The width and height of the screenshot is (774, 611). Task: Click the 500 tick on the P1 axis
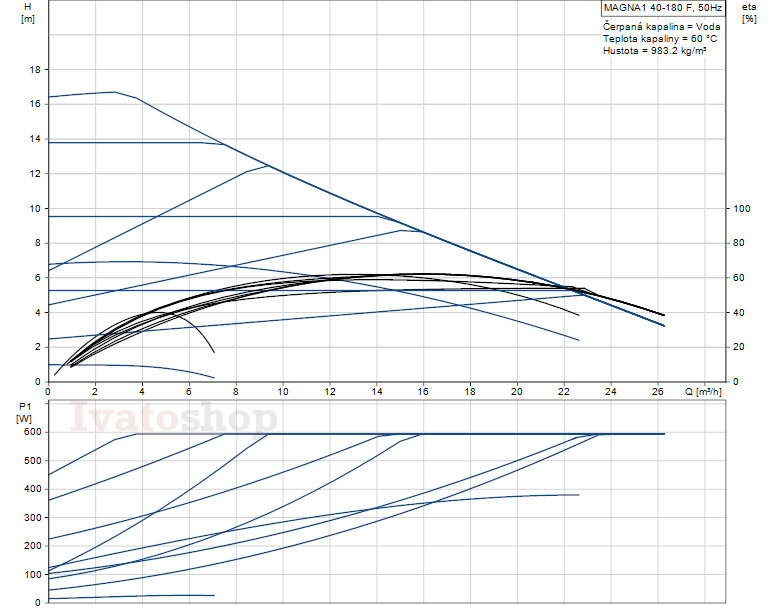point(31,461)
